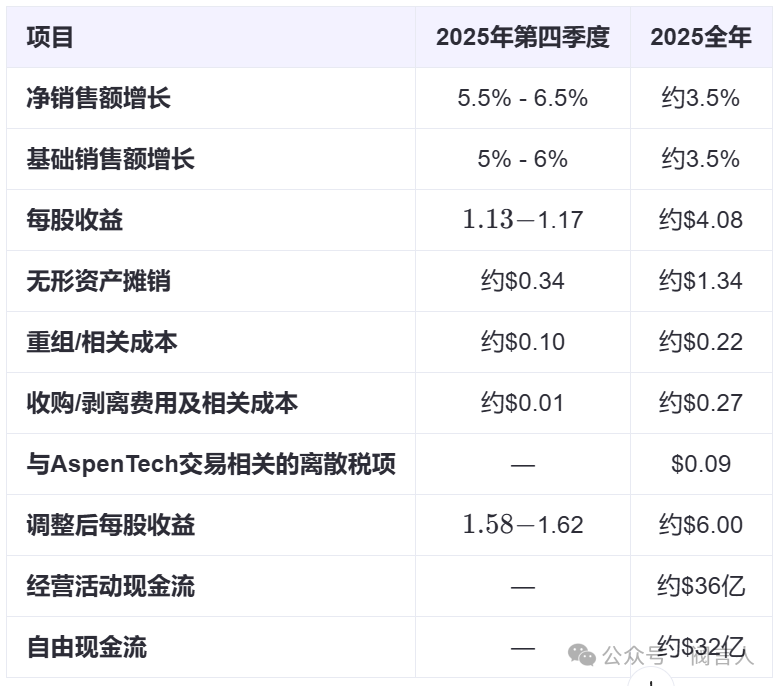779x686 pixels.
Task: Click the 经营活动现金流 row label
Action: (x=111, y=586)
